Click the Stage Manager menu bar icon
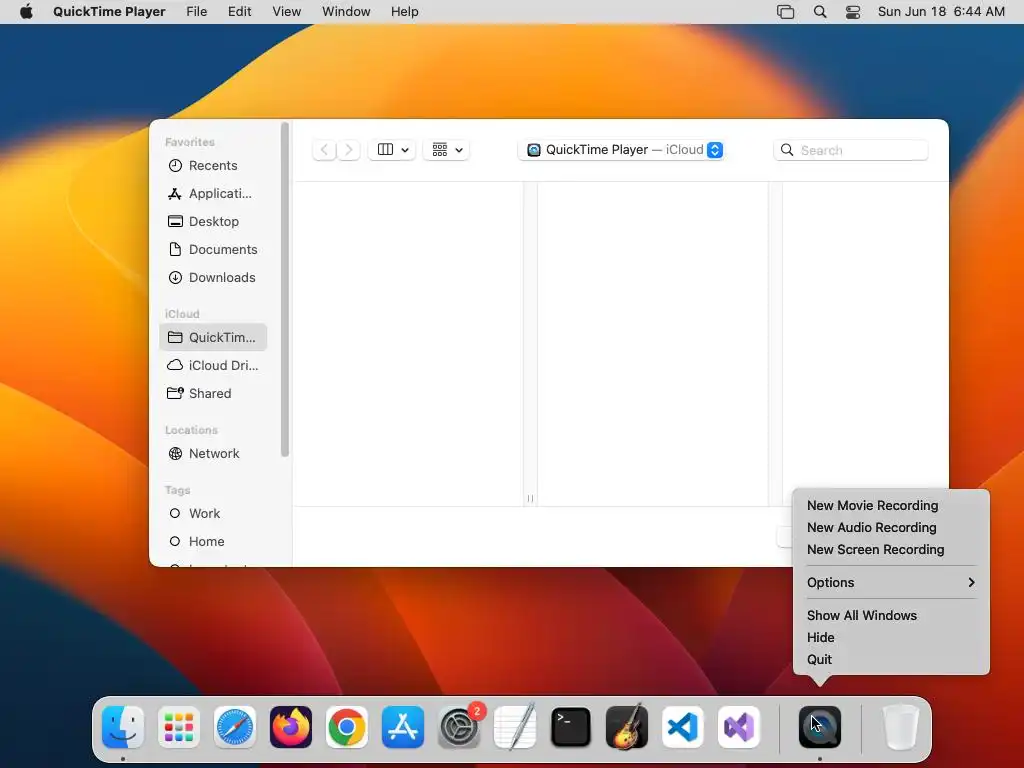The width and height of the screenshot is (1024, 768). pyautogui.click(x=786, y=12)
